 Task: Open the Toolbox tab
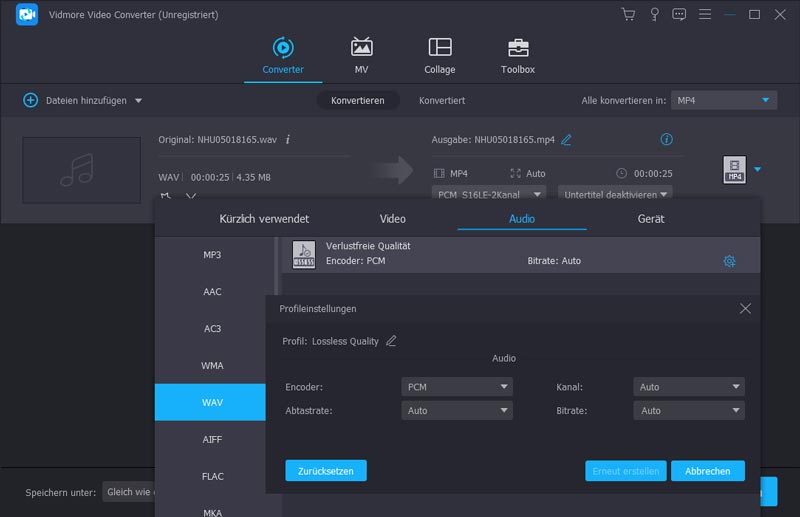(x=517, y=56)
